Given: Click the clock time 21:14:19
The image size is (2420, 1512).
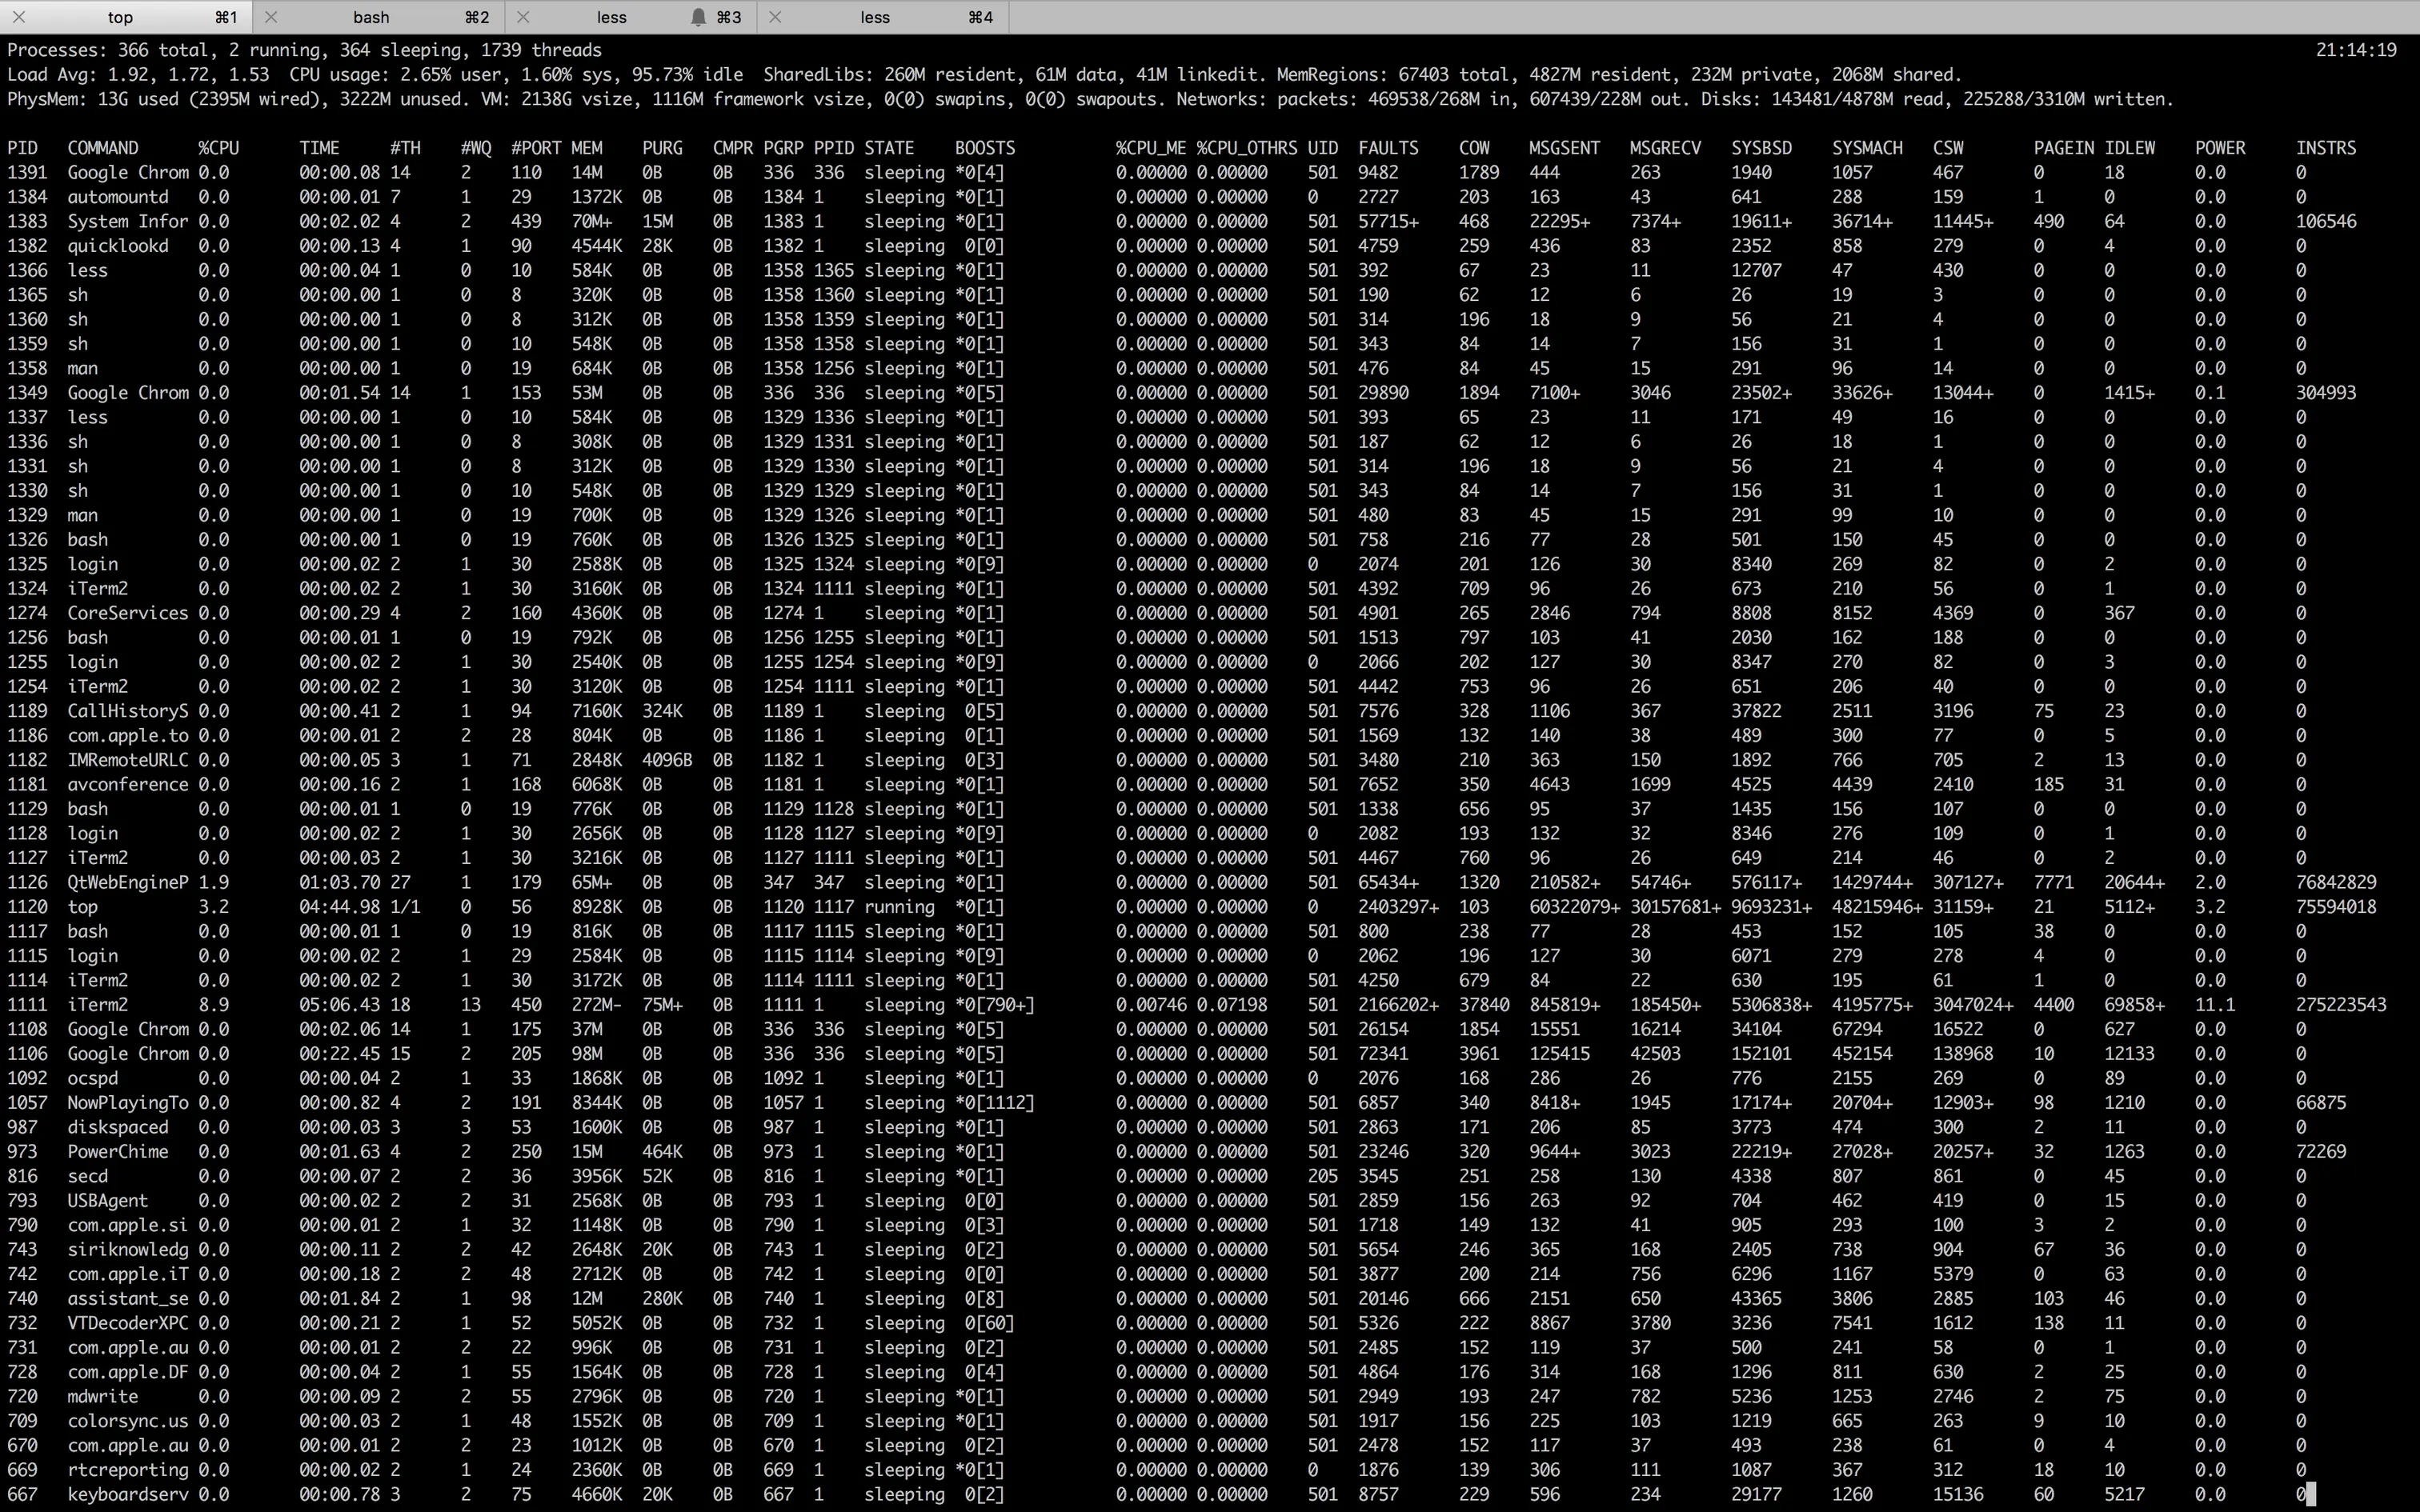Looking at the screenshot, I should point(2355,50).
